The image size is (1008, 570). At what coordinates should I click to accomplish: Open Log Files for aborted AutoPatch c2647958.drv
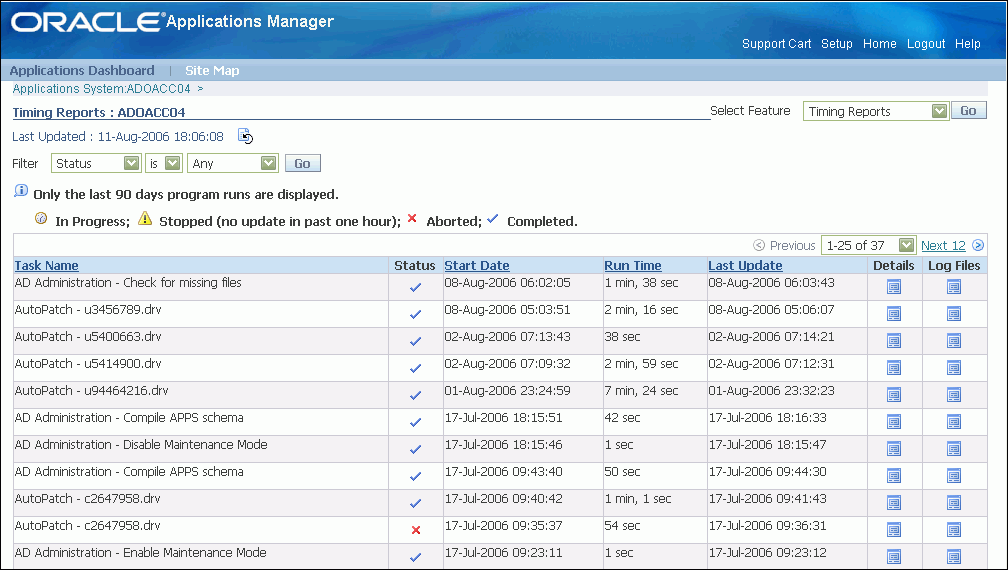point(953,530)
